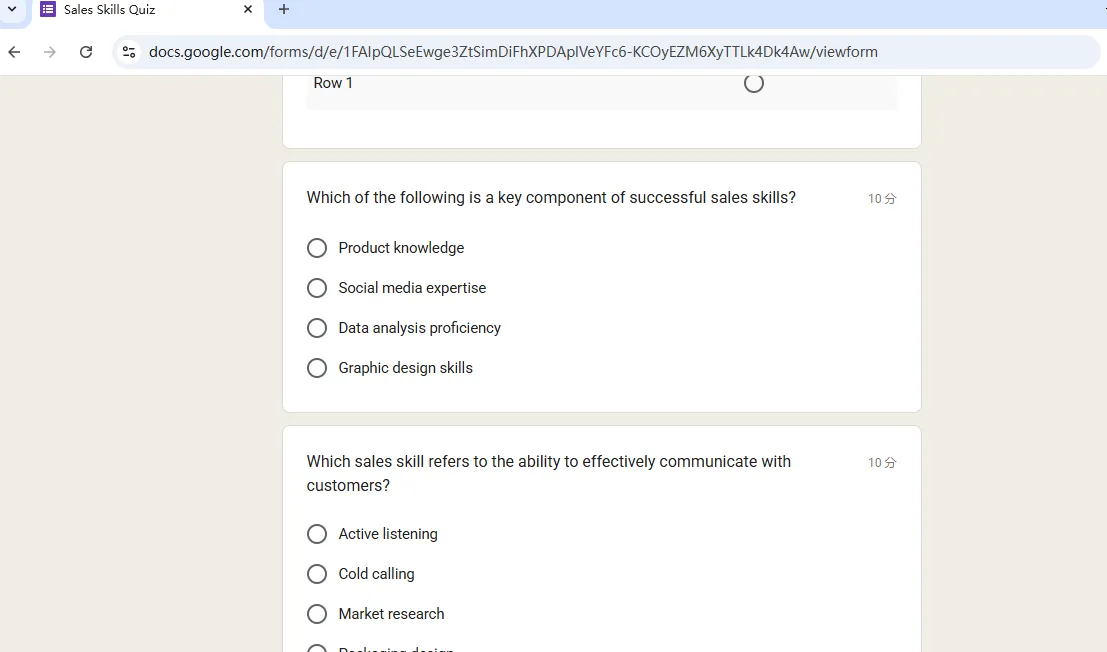The width and height of the screenshot is (1107, 652).
Task: Select Social media expertise answer
Action: (x=317, y=288)
